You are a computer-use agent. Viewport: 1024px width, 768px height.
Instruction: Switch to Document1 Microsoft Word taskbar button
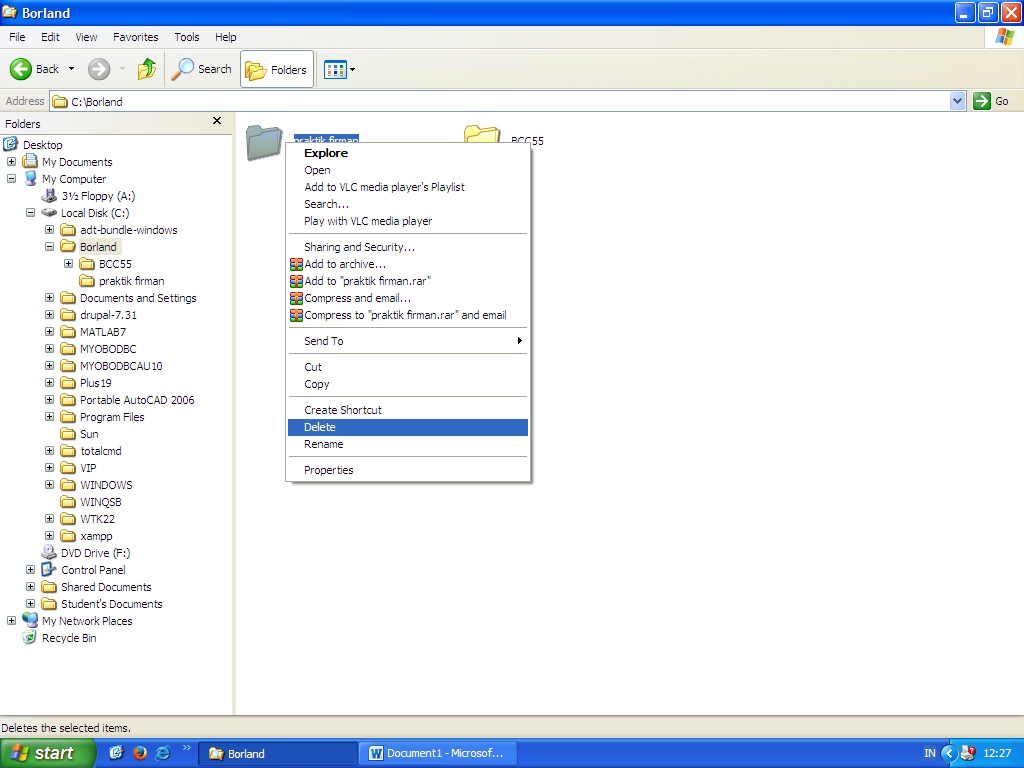[x=437, y=753]
